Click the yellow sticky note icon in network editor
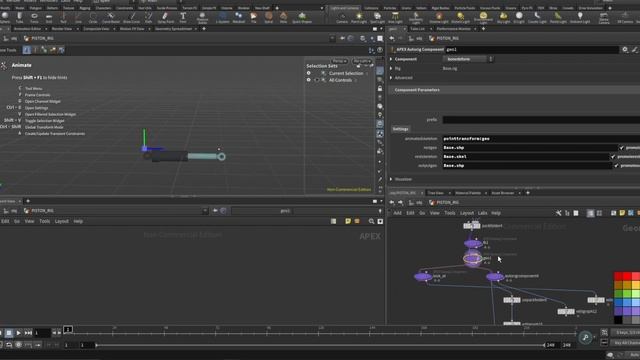Screen dimensions: 640x360 [x=622, y=213]
